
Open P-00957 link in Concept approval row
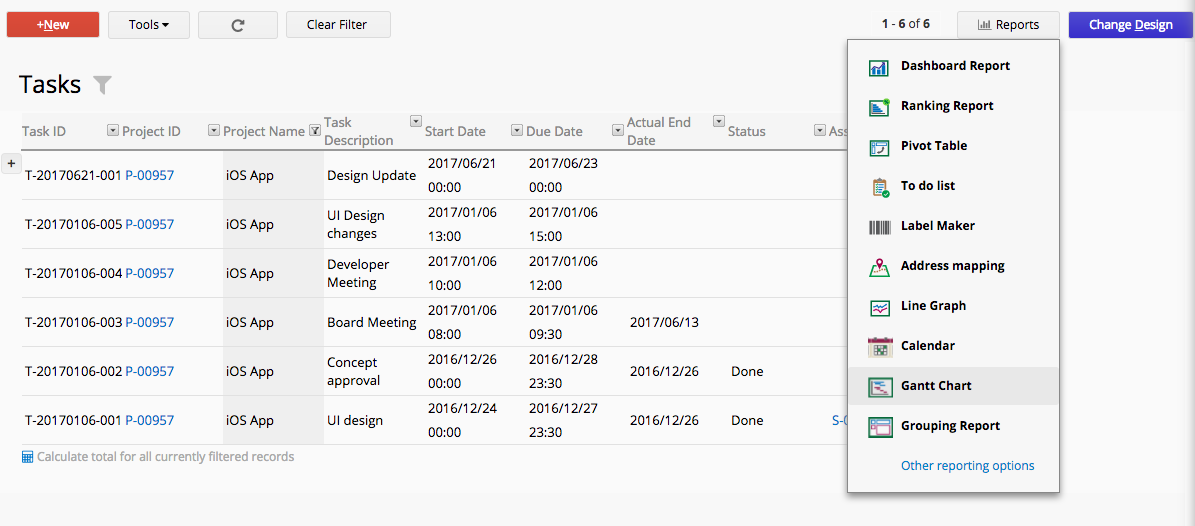click(149, 371)
